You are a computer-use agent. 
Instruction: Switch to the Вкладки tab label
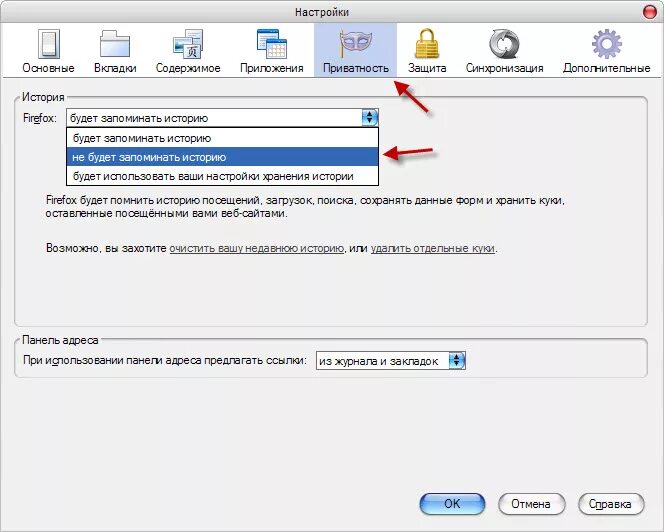(x=115, y=68)
